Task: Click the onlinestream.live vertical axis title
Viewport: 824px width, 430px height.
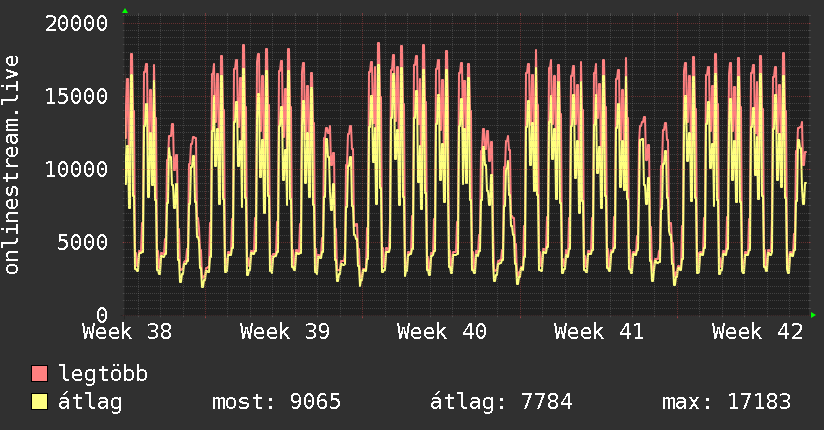Action: 11,165
